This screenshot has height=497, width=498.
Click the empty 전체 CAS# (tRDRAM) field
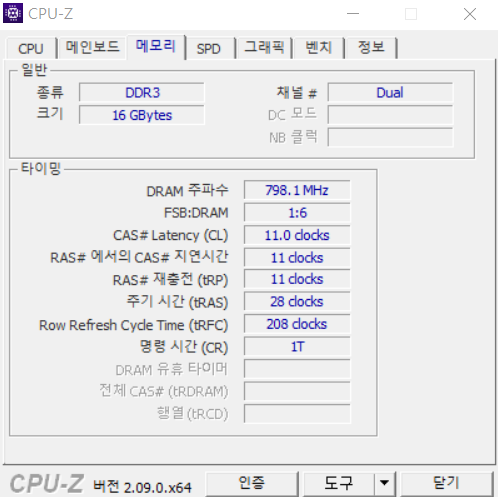click(297, 391)
